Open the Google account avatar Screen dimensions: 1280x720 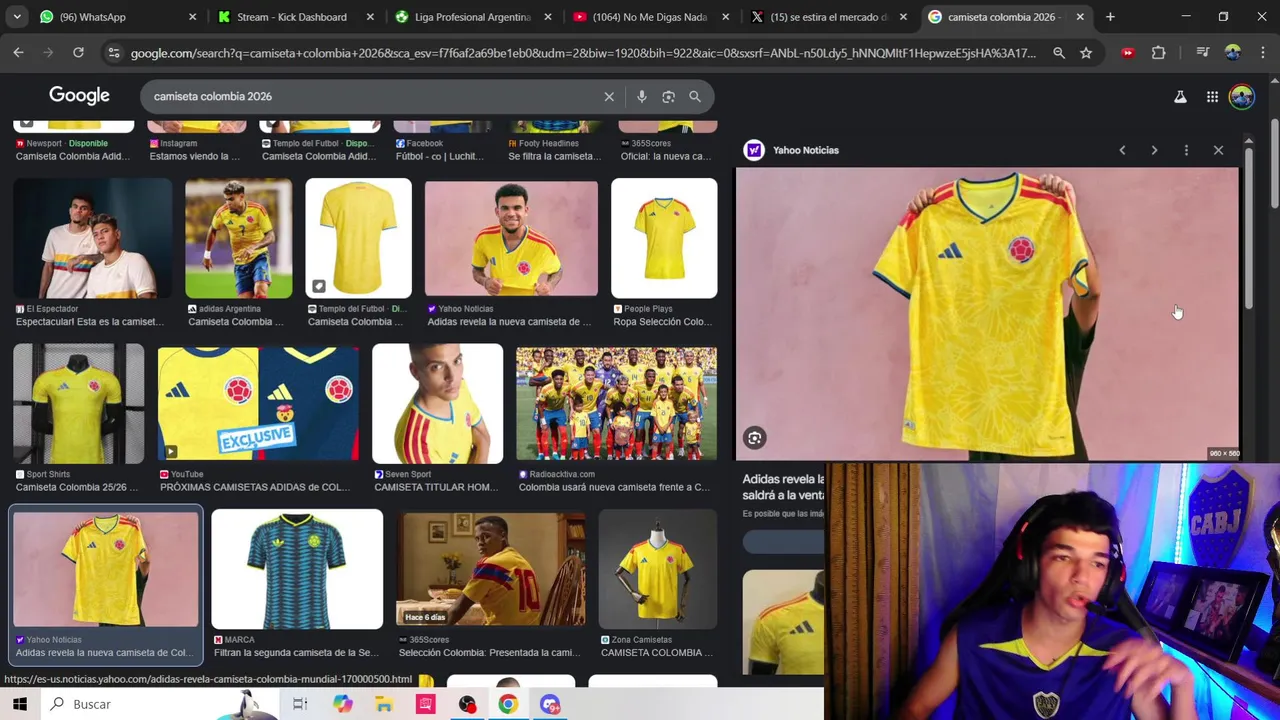tap(1242, 96)
